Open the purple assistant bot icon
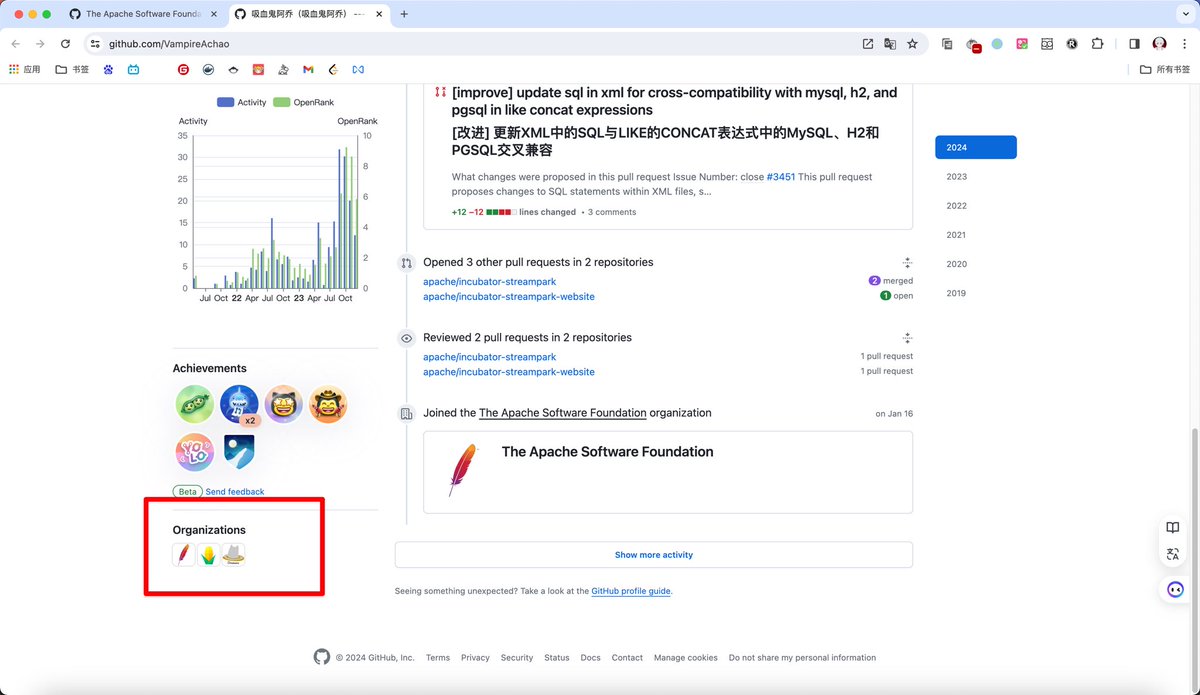The width and height of the screenshot is (1200, 695). click(1175, 589)
